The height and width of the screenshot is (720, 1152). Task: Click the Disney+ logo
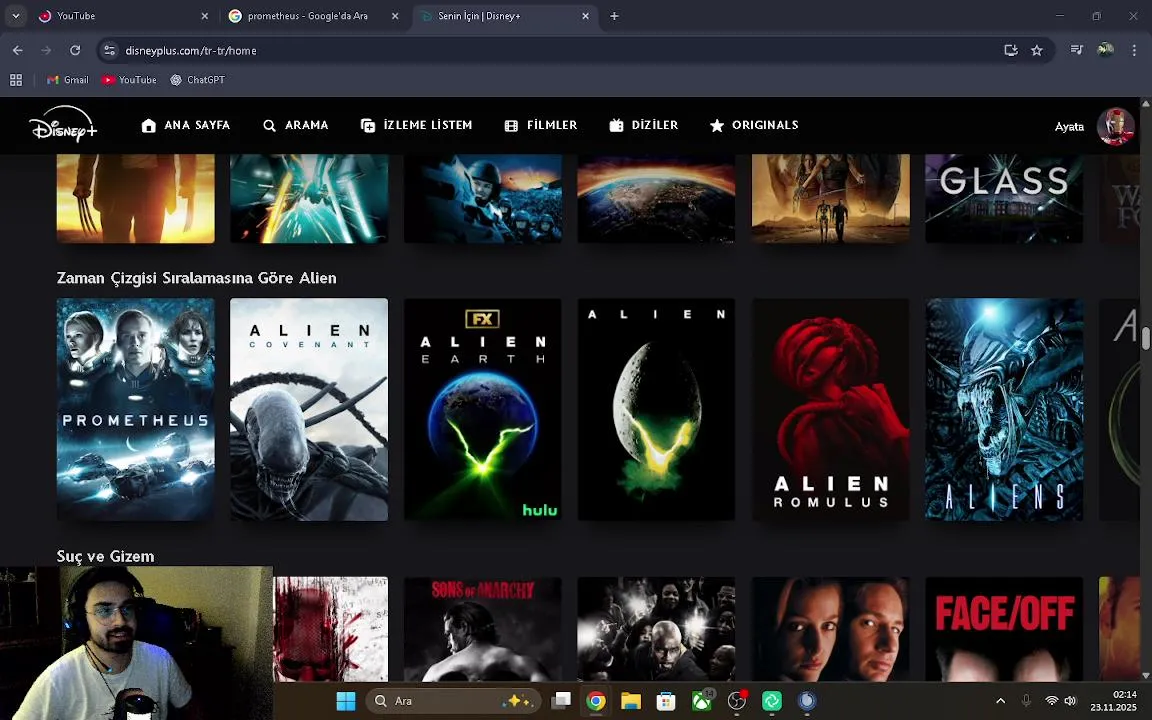click(63, 125)
